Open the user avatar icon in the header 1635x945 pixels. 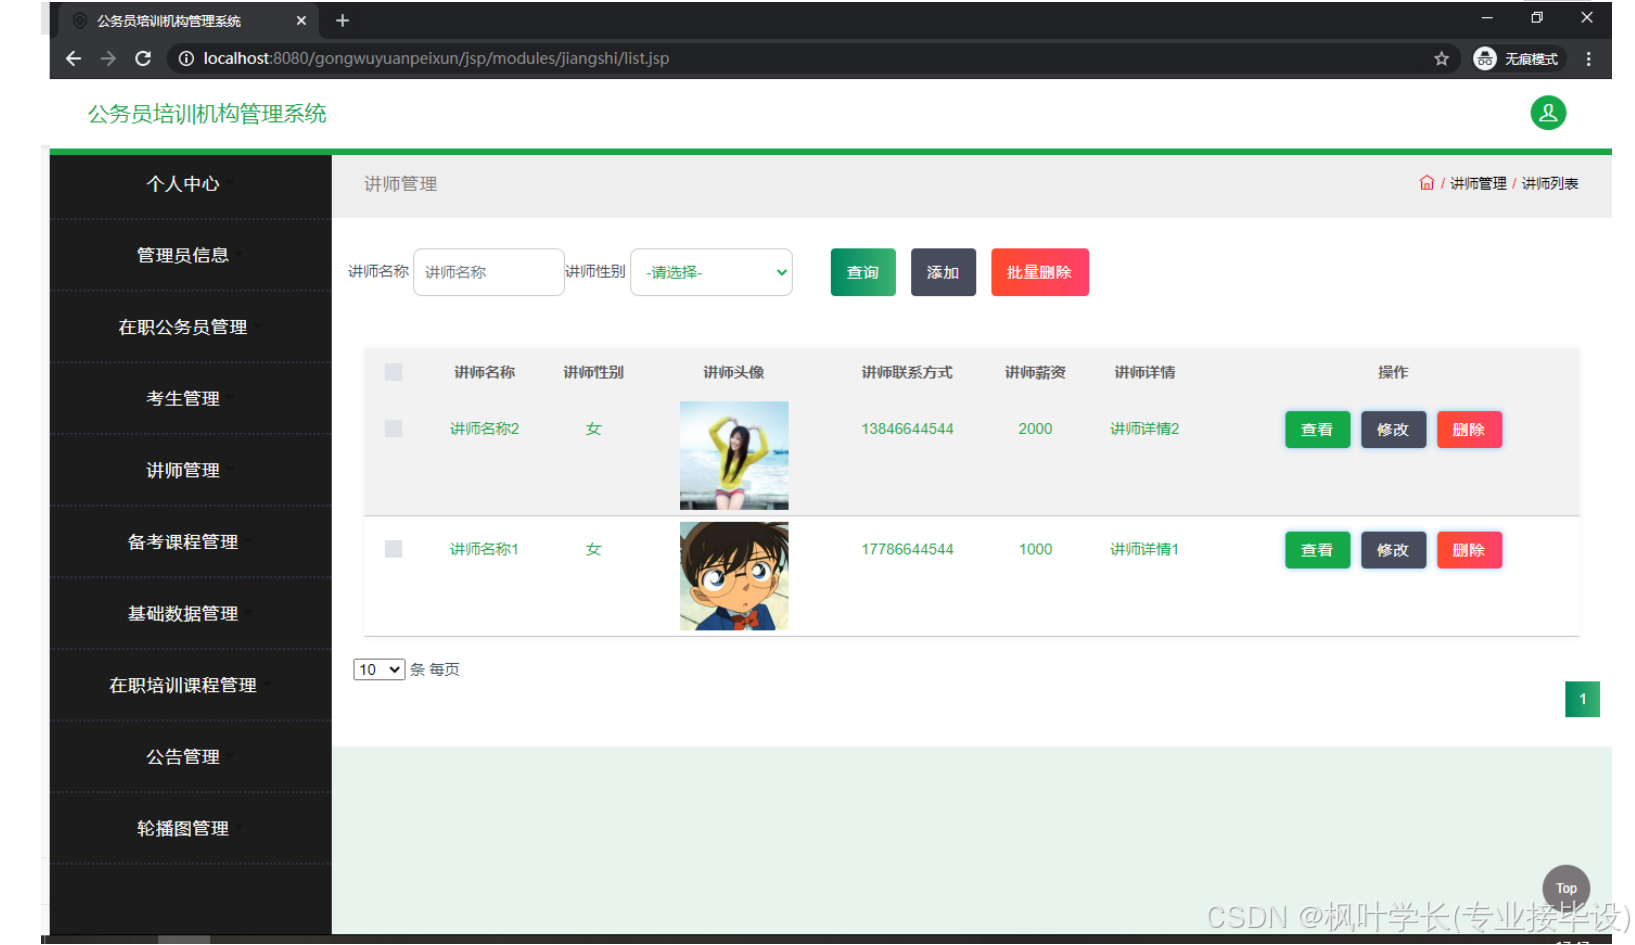[1548, 113]
